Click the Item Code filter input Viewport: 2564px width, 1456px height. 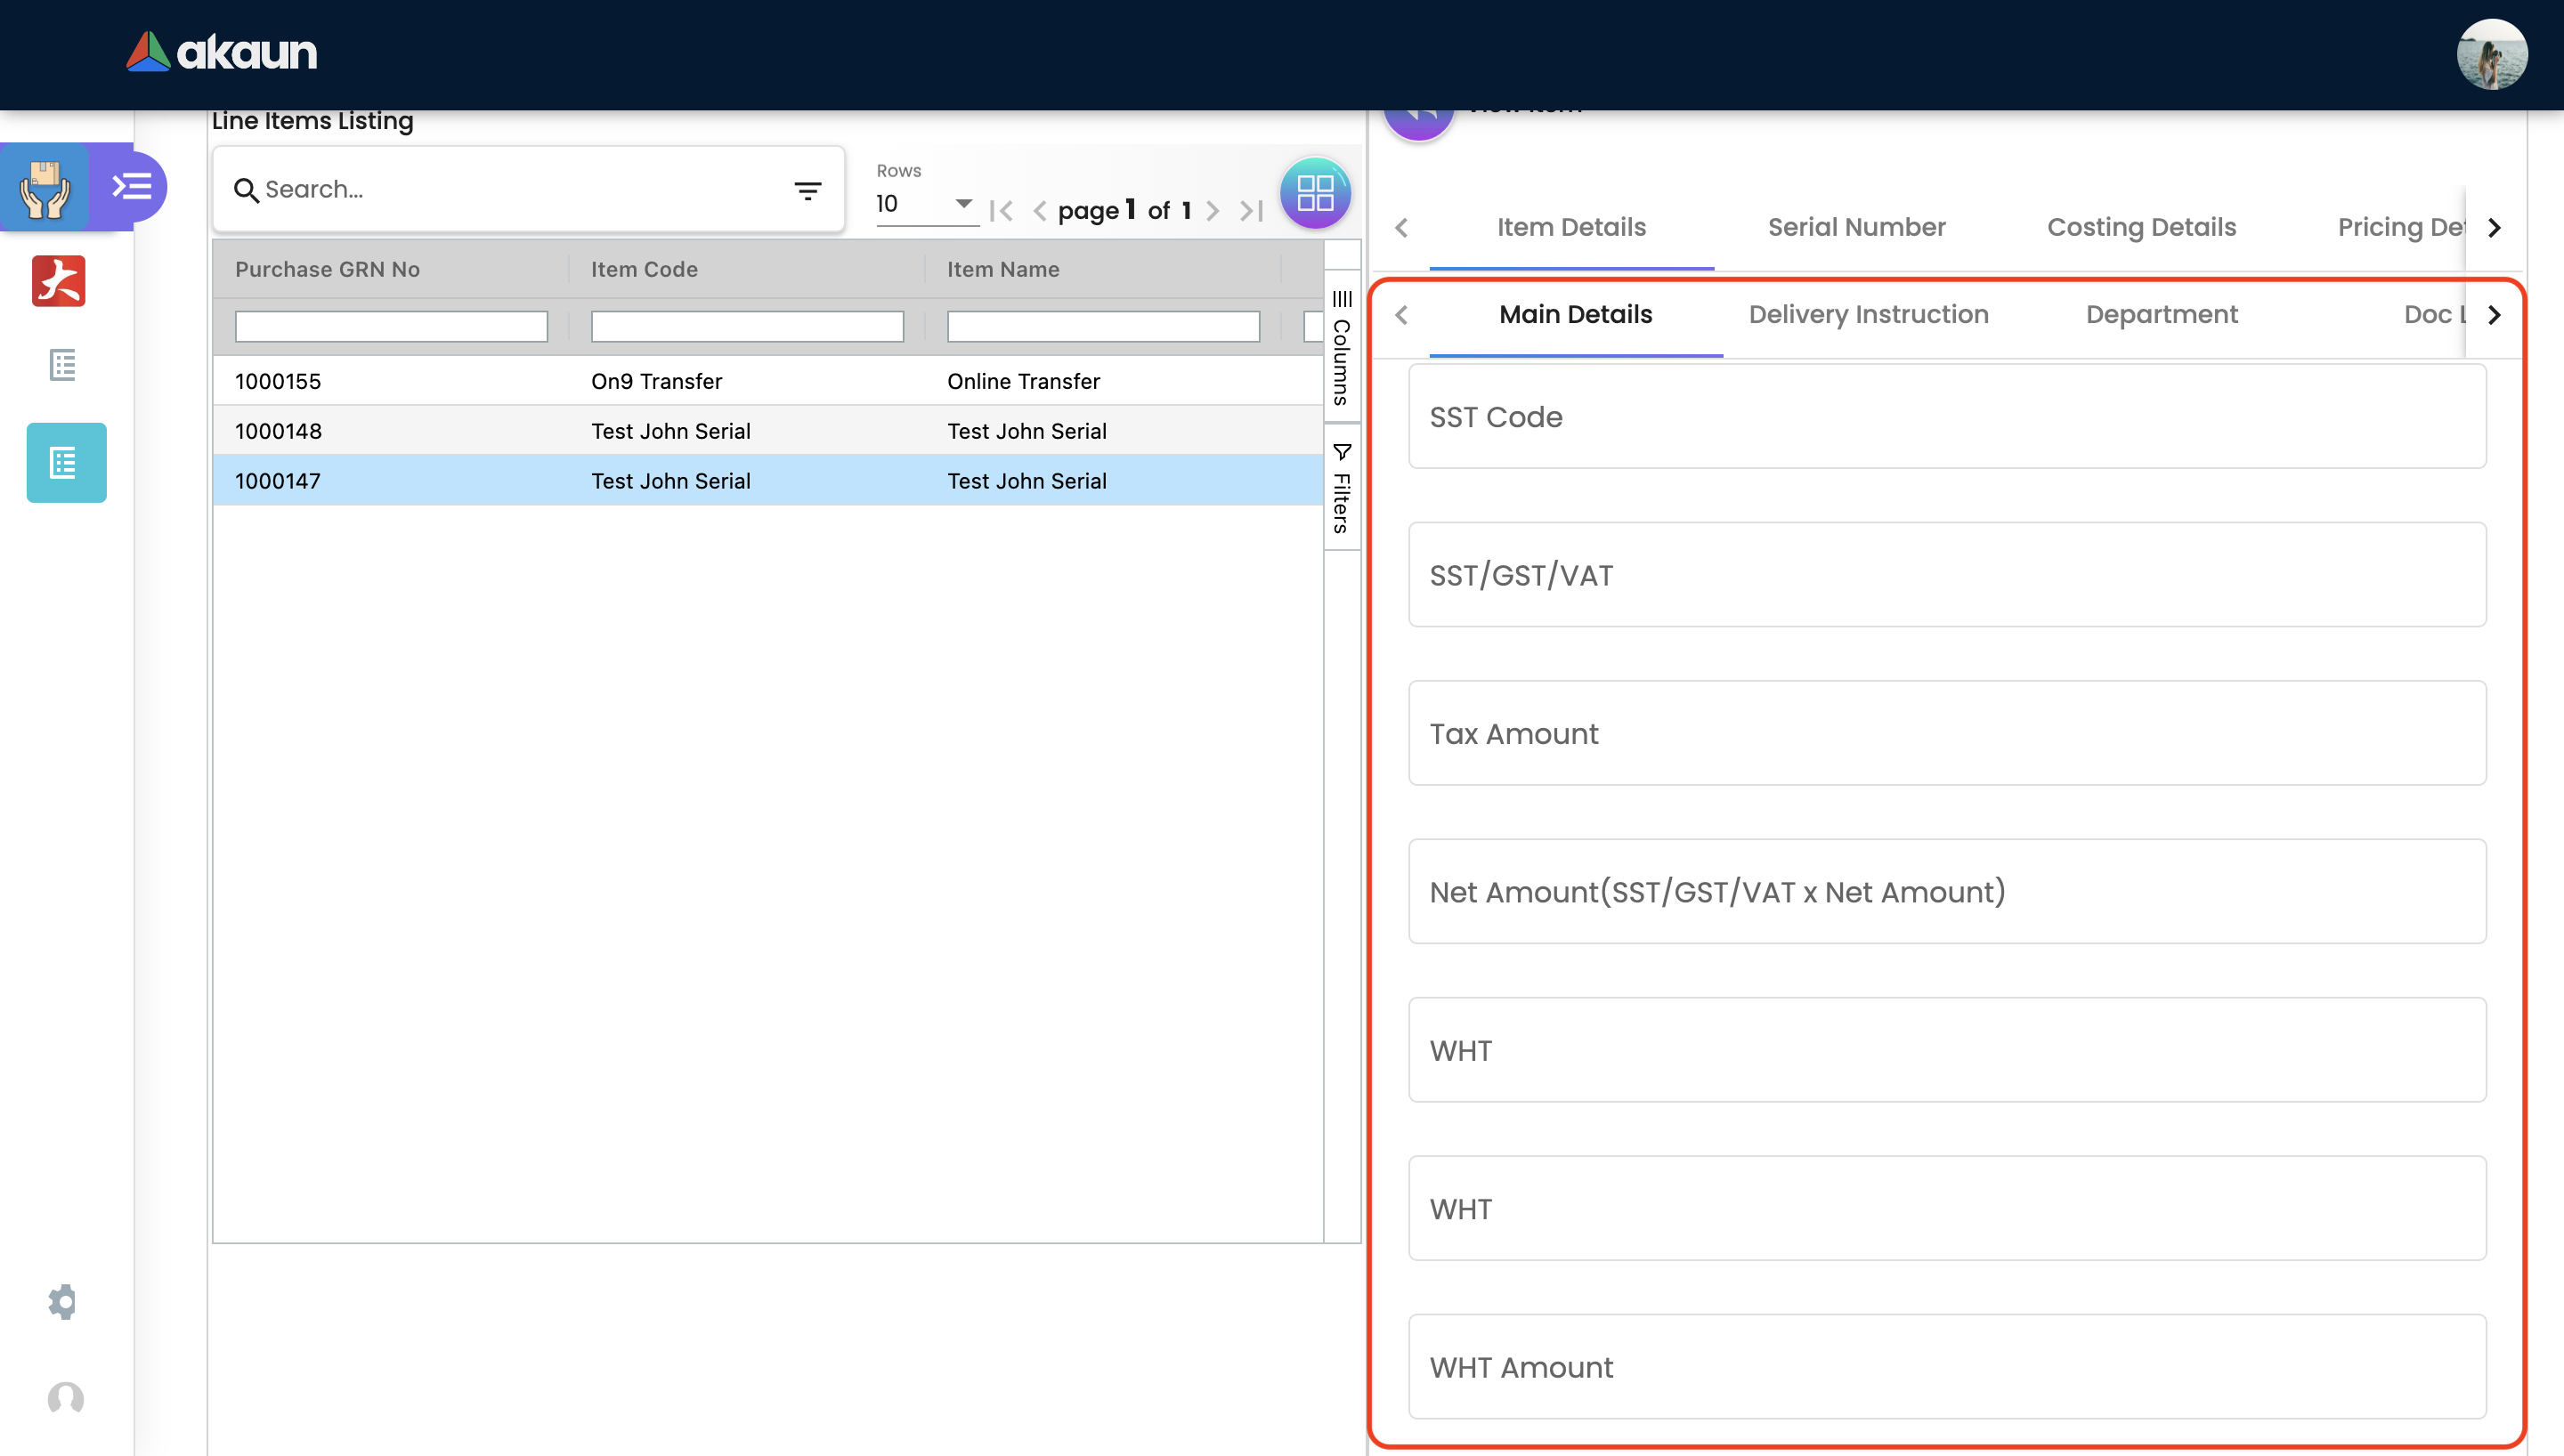pyautogui.click(x=746, y=327)
